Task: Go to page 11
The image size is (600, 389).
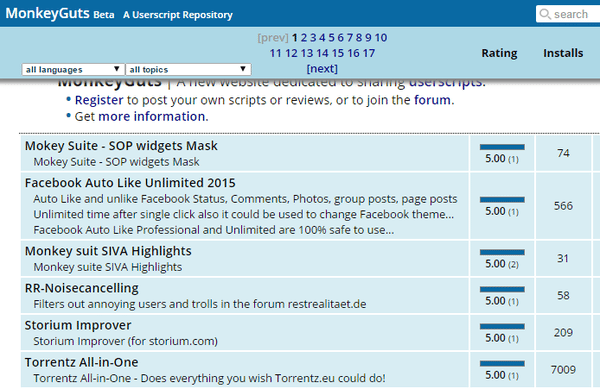Action: click(276, 53)
